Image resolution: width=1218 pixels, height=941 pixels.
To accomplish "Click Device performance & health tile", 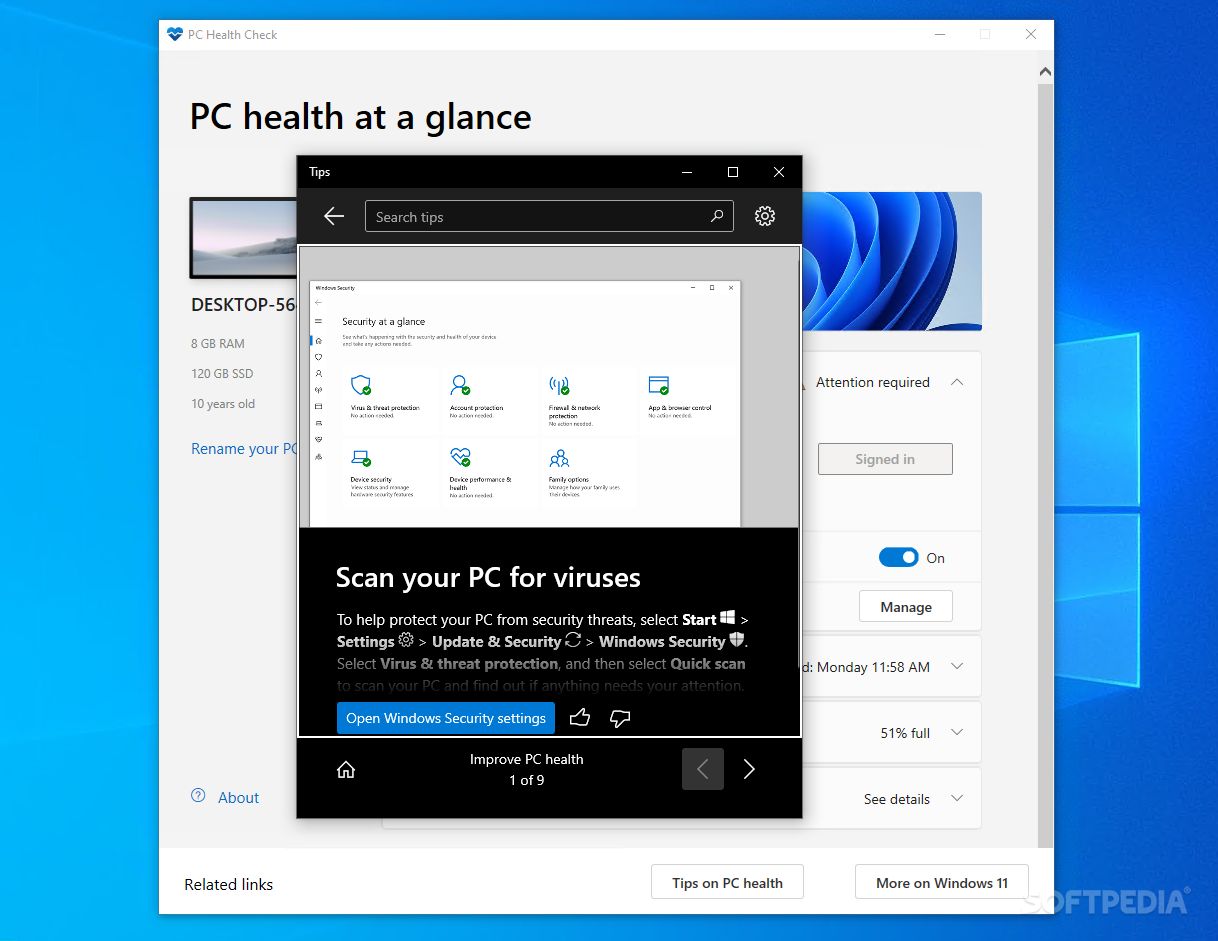I will [x=489, y=472].
